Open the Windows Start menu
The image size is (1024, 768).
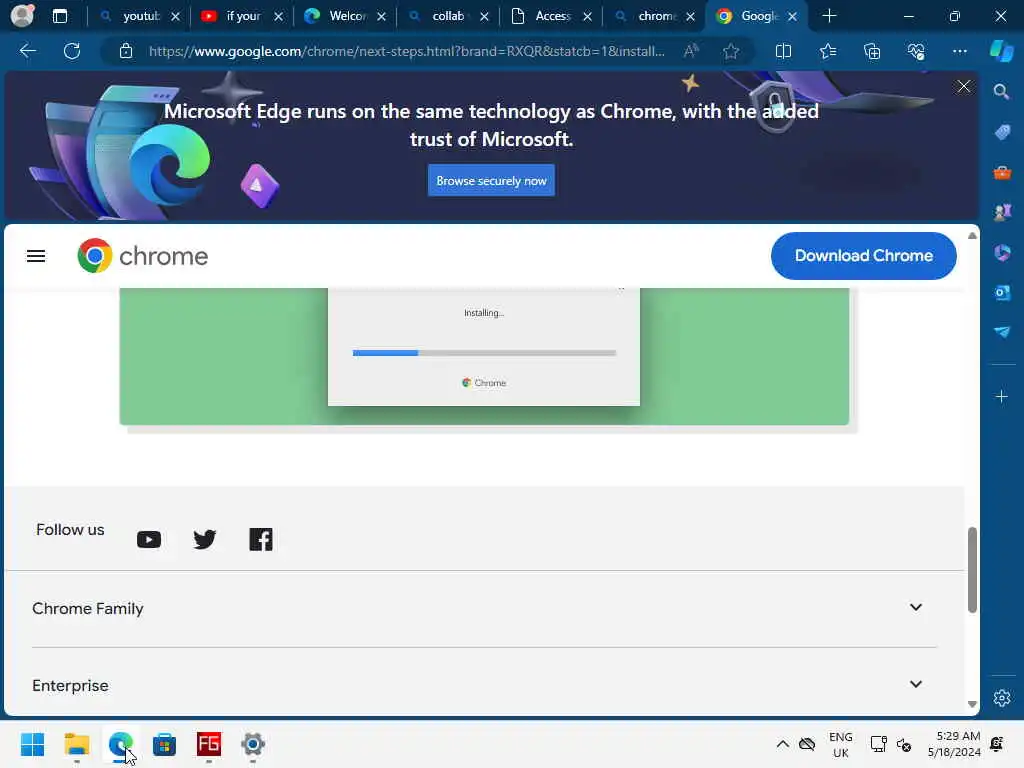pos(32,744)
